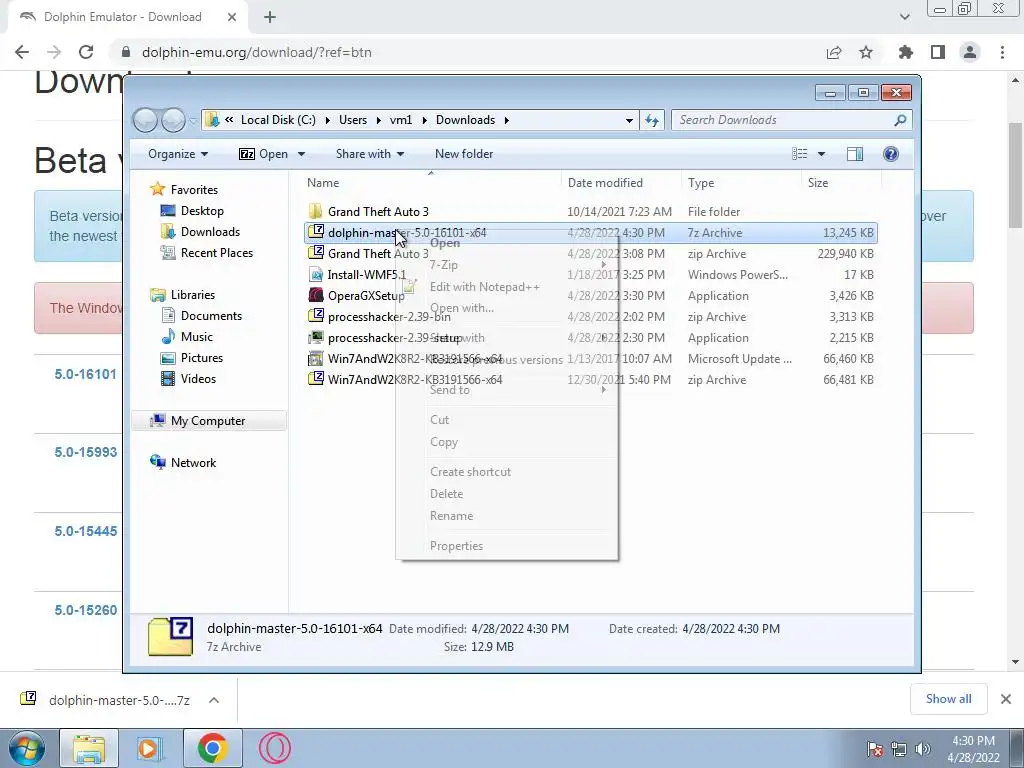This screenshot has width=1024, height=768.
Task: Toggle Chrome side panel icon
Action: click(938, 52)
